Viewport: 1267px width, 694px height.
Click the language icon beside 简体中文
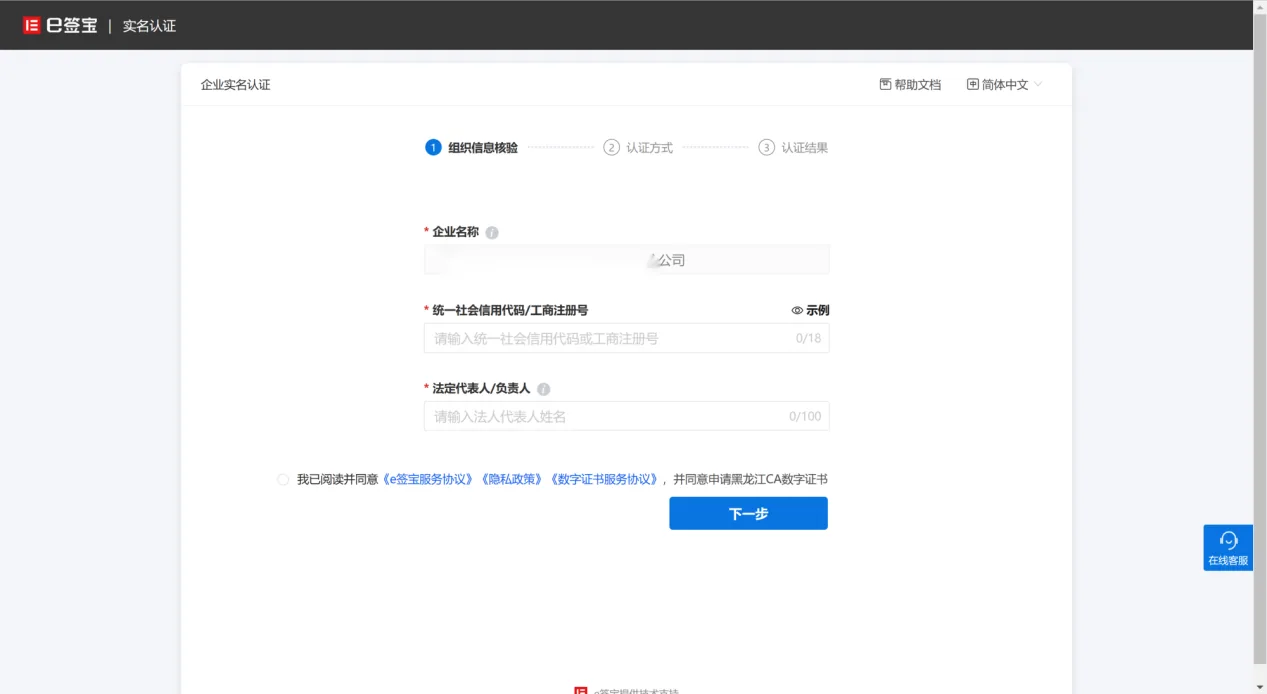coord(972,85)
